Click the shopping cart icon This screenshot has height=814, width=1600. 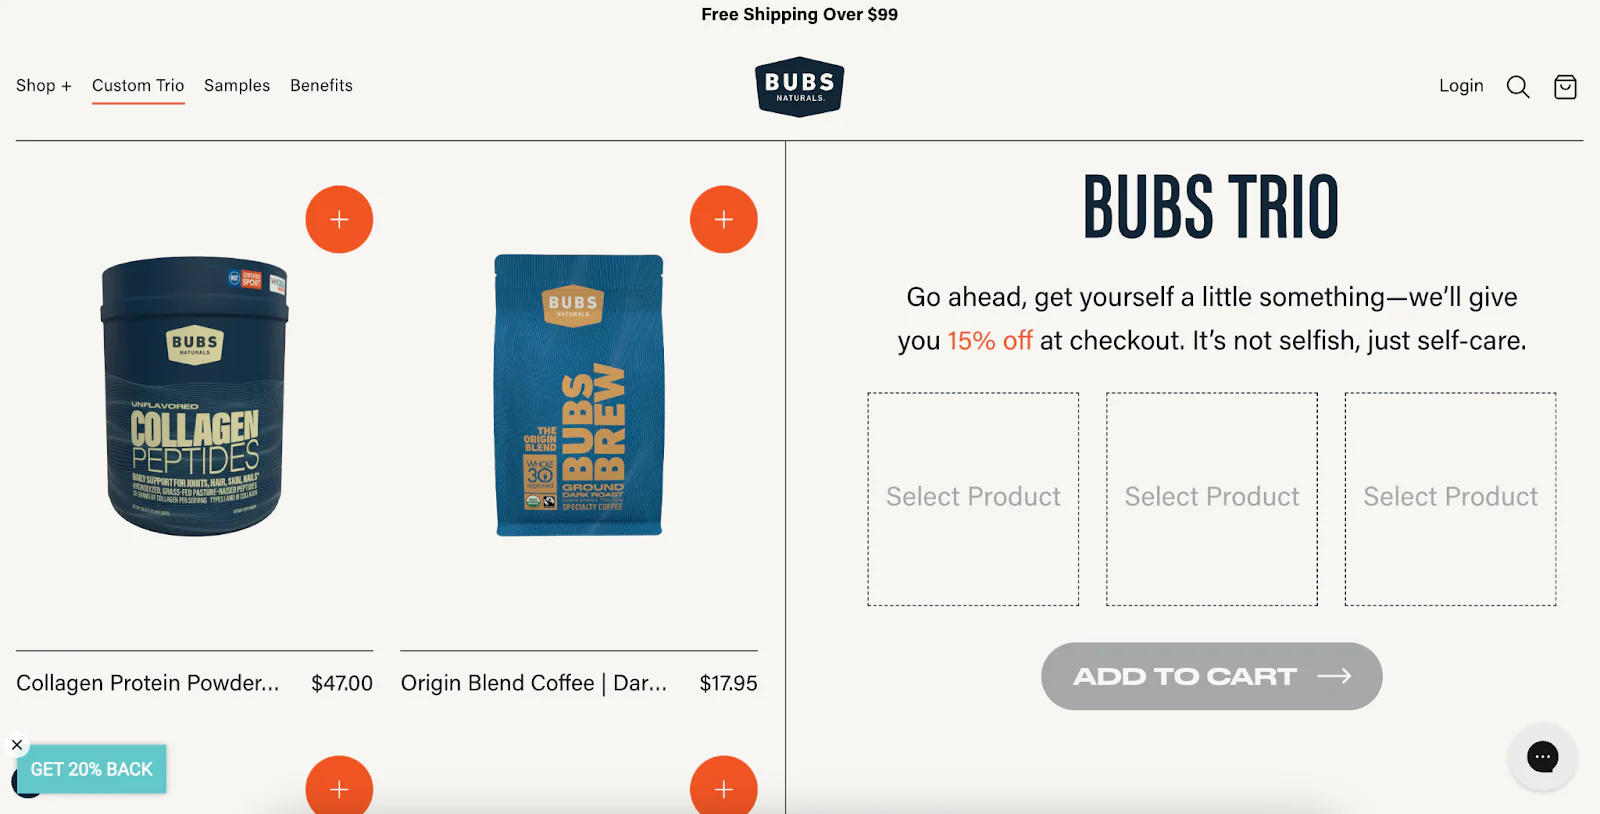1564,87
